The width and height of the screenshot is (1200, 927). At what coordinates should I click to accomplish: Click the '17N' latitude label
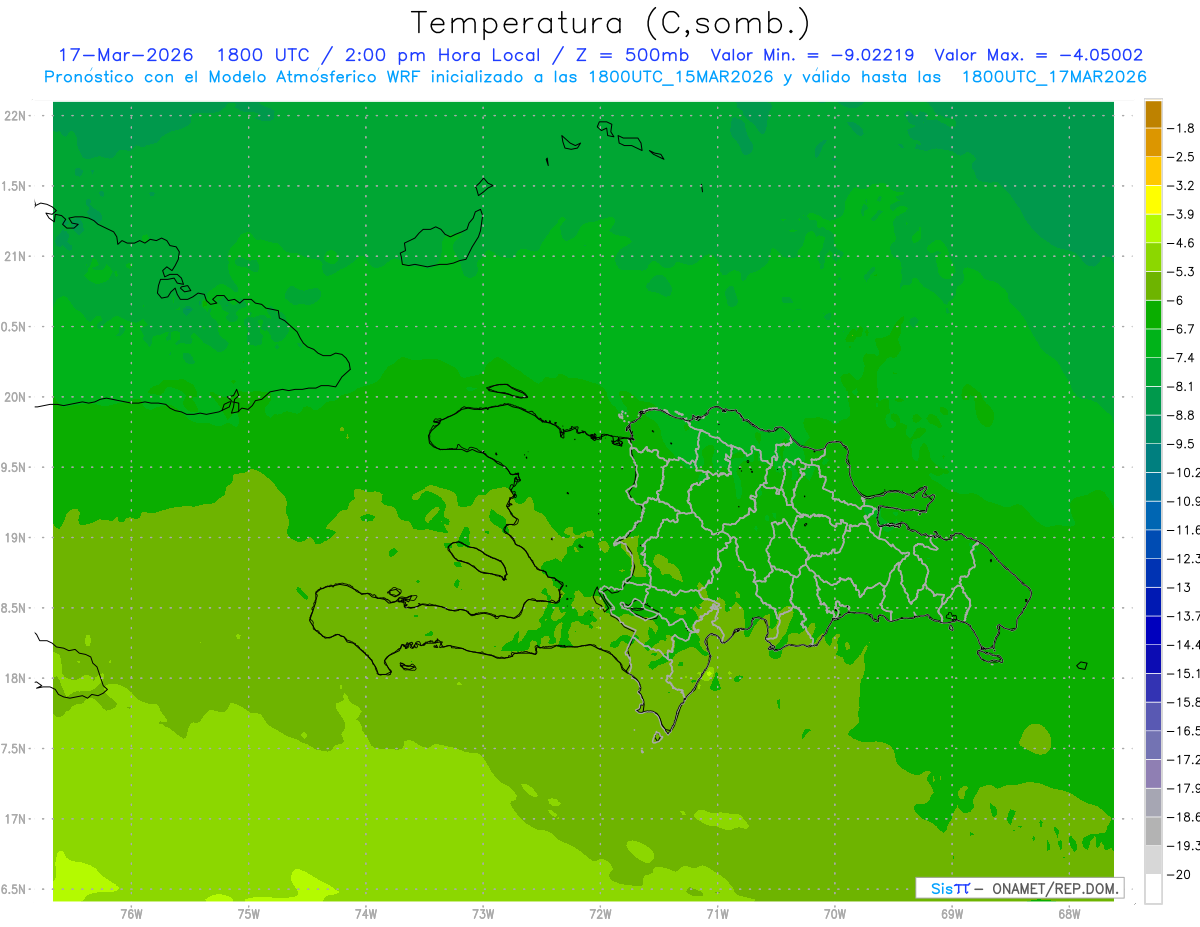(x=16, y=819)
